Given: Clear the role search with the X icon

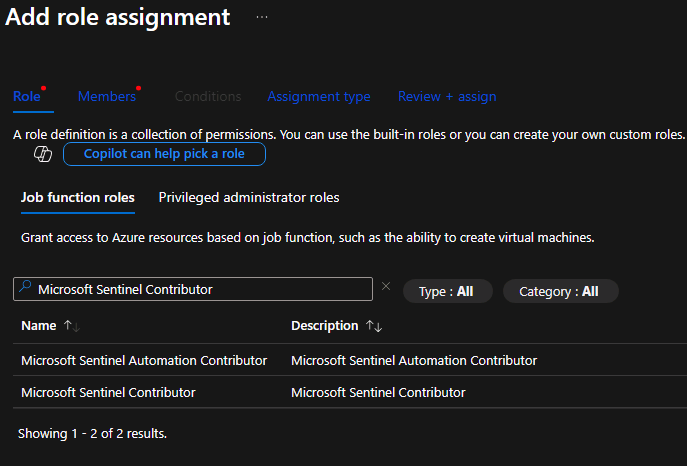Looking at the screenshot, I should point(386,286).
